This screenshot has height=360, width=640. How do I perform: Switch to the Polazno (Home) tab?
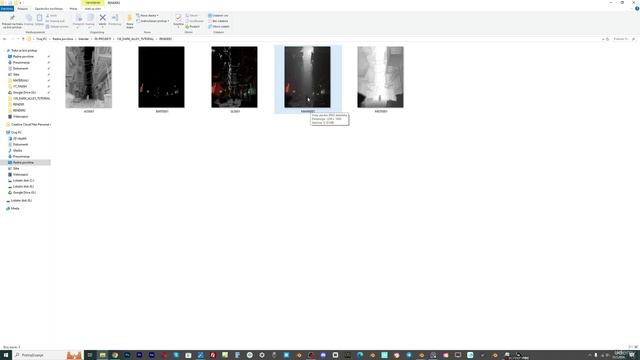(22, 9)
